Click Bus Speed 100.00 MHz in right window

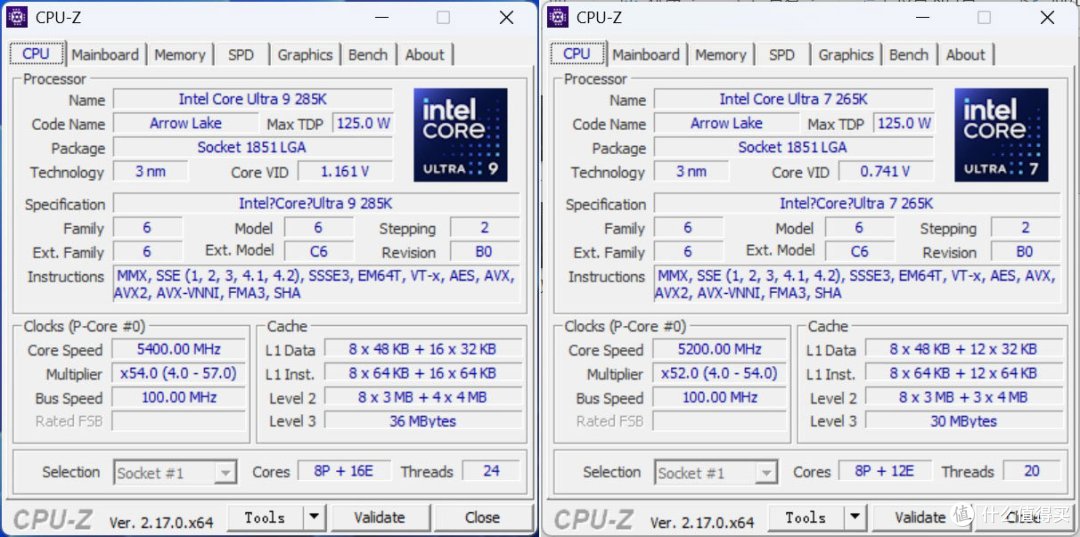720,397
